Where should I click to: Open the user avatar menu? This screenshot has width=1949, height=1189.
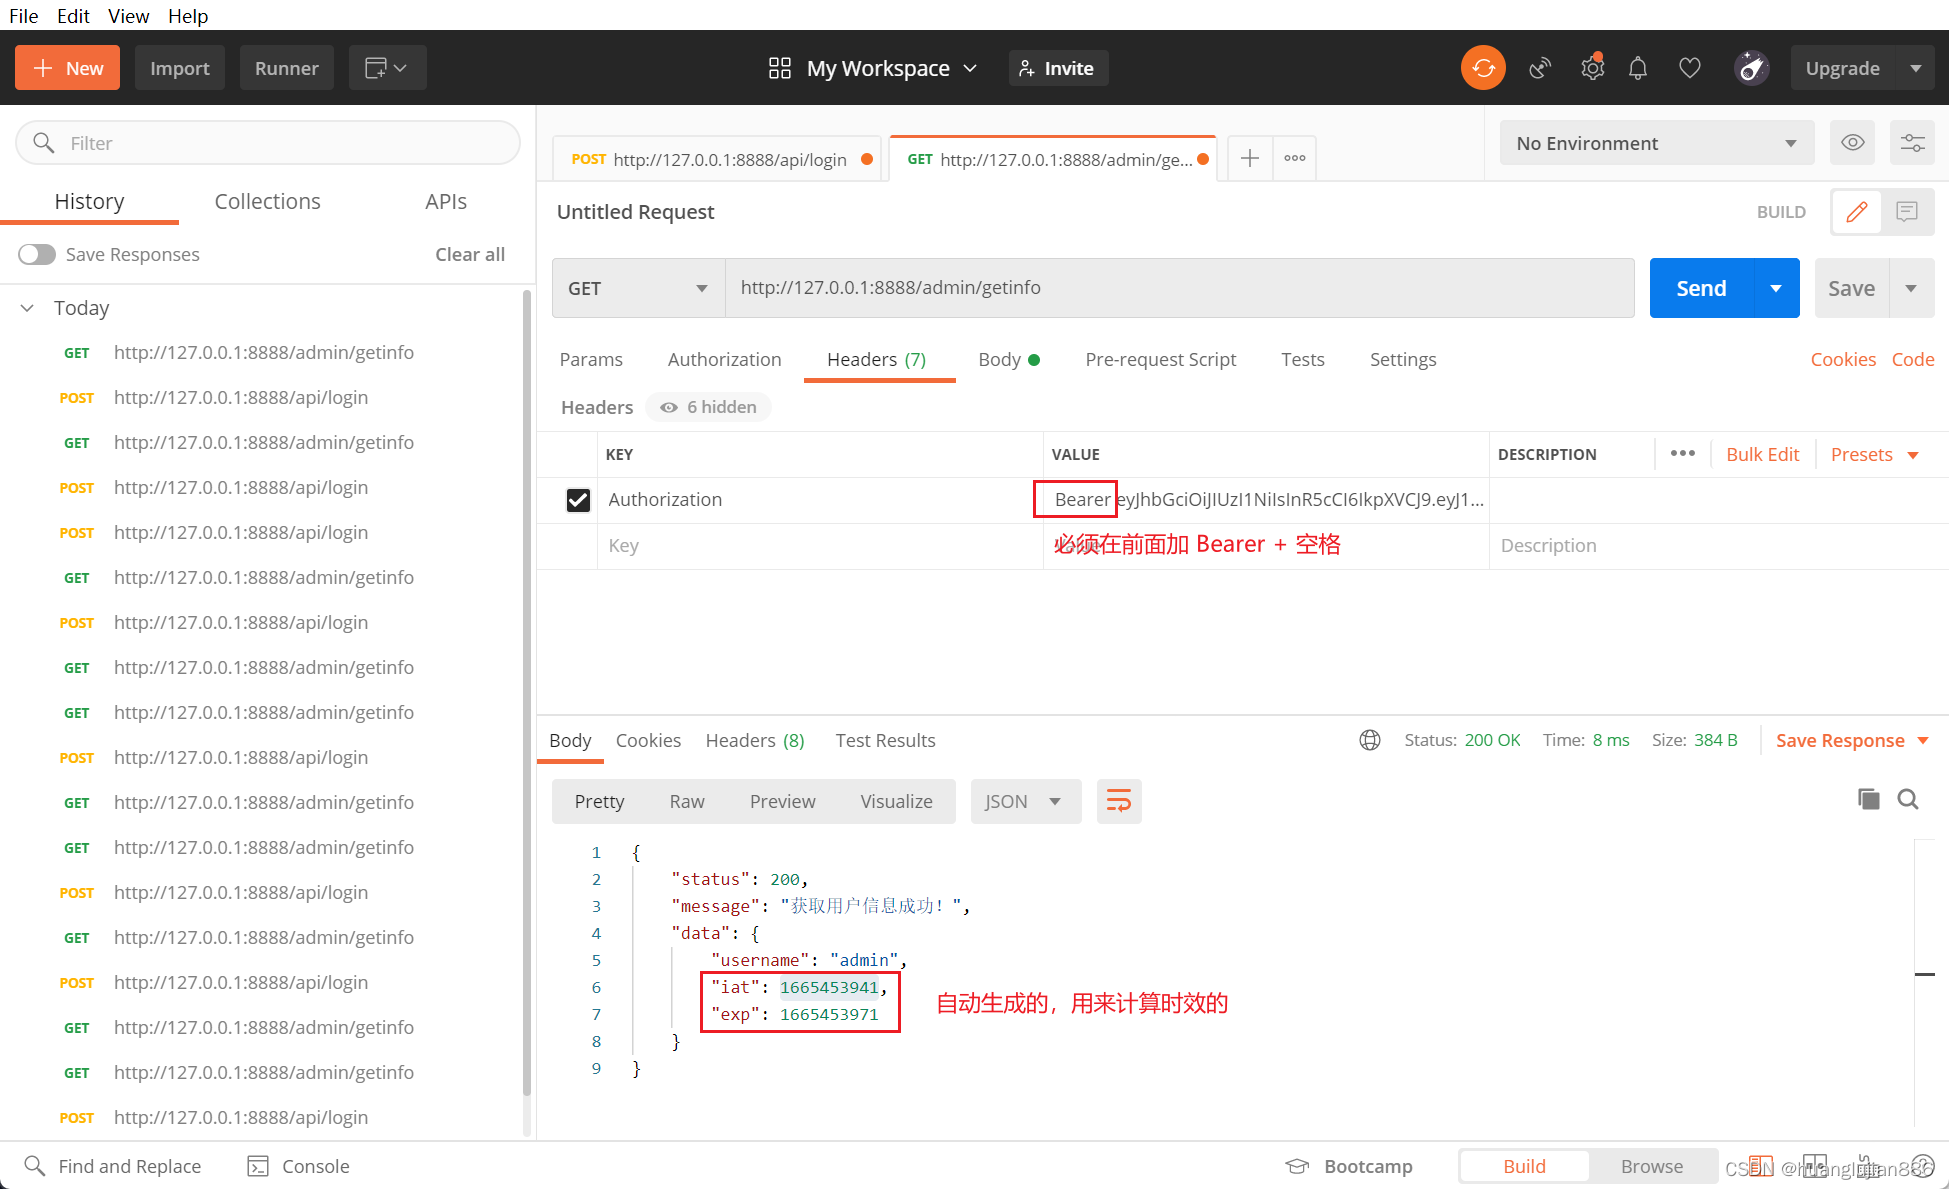point(1751,68)
